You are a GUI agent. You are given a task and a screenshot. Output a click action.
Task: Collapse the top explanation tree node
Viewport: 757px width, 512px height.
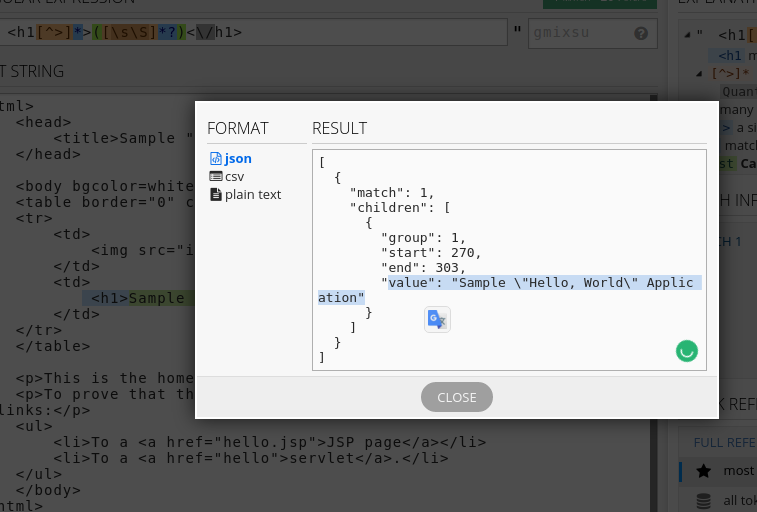pos(687,35)
